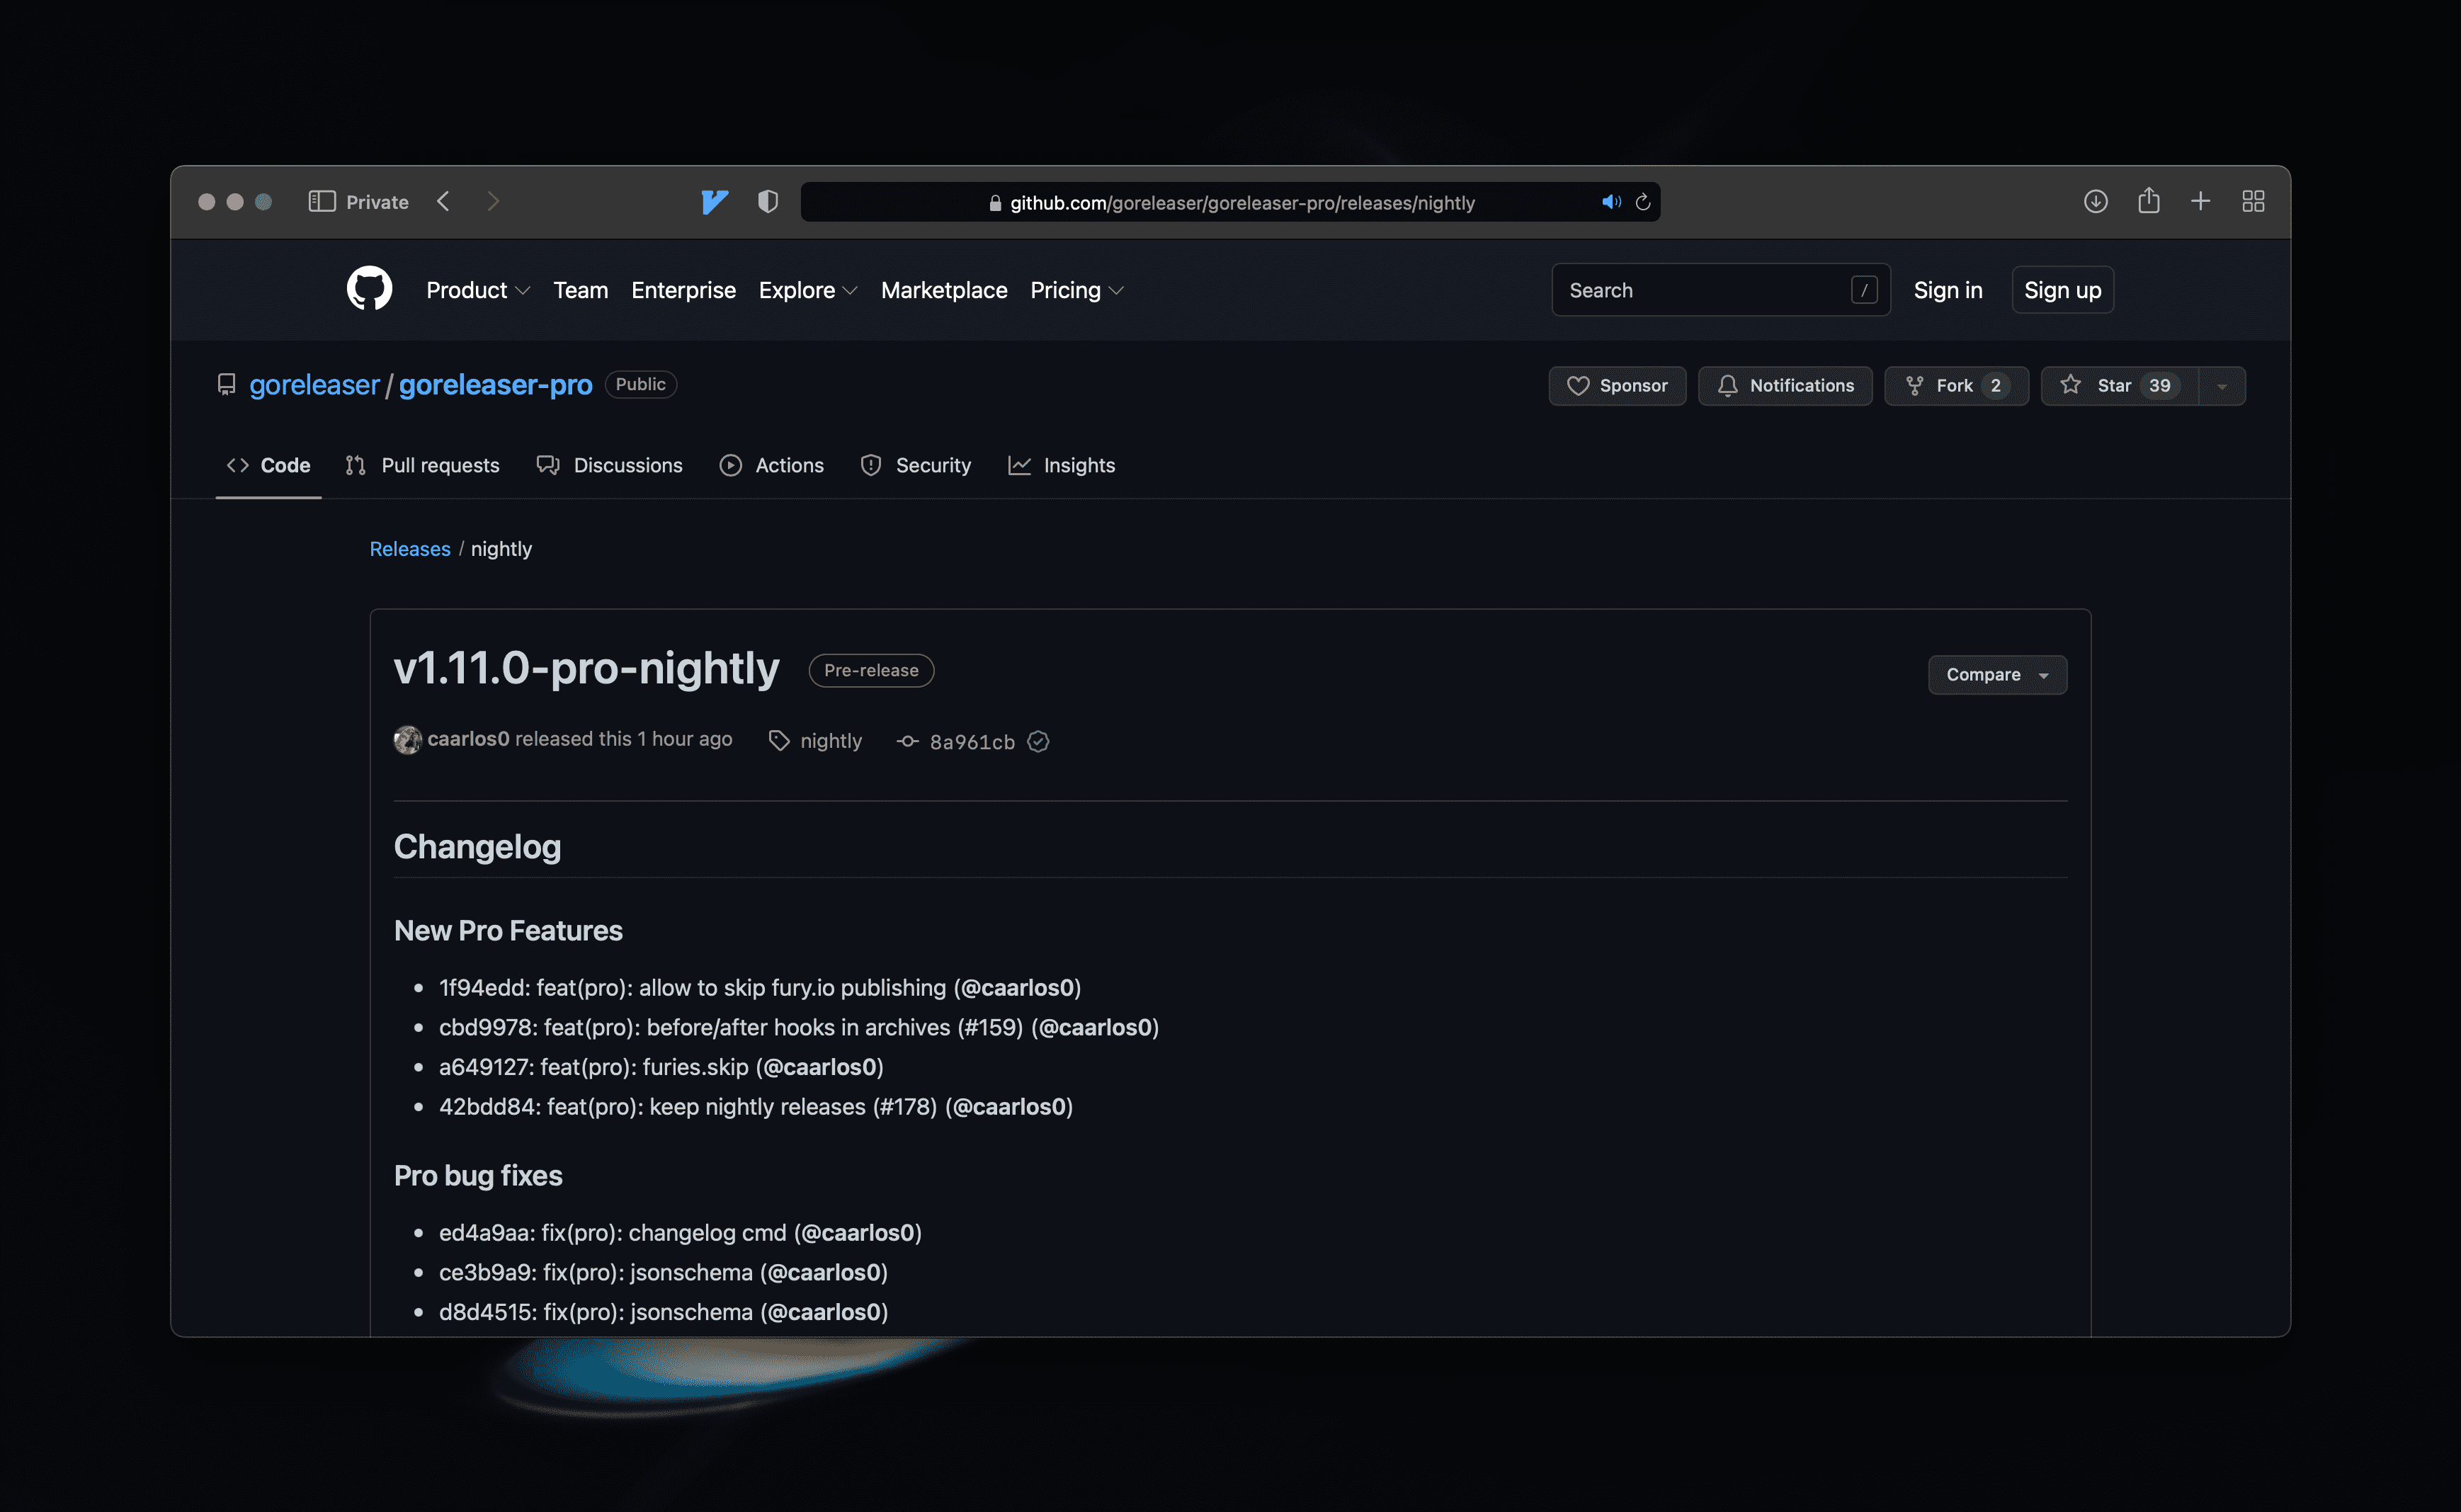Go forward with the browser forward arrow
Image resolution: width=2461 pixels, height=1512 pixels.
point(493,202)
